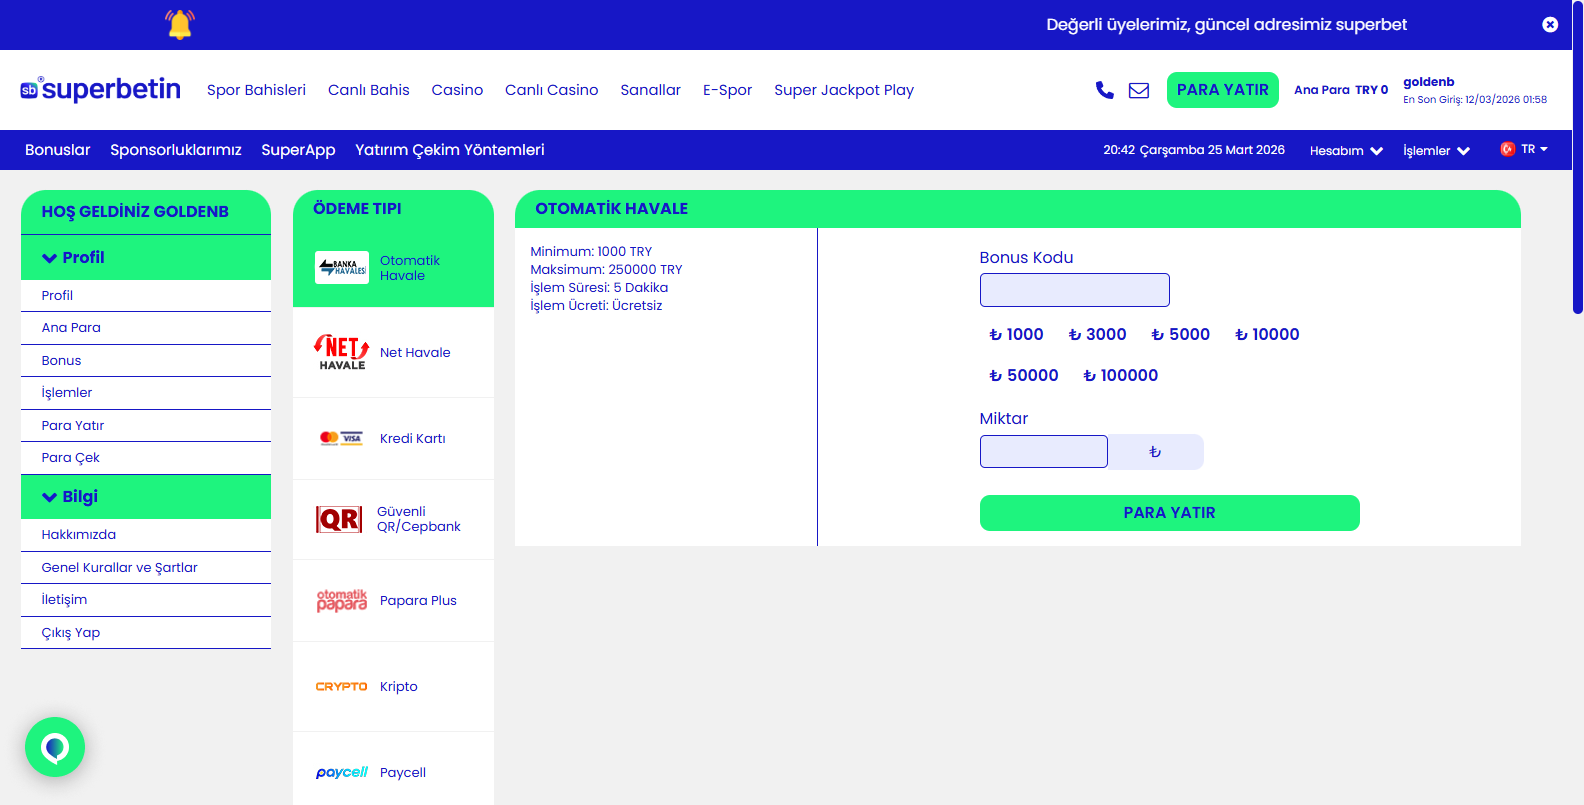1584x805 pixels.
Task: Open the Bonuslar page
Action: 57,150
